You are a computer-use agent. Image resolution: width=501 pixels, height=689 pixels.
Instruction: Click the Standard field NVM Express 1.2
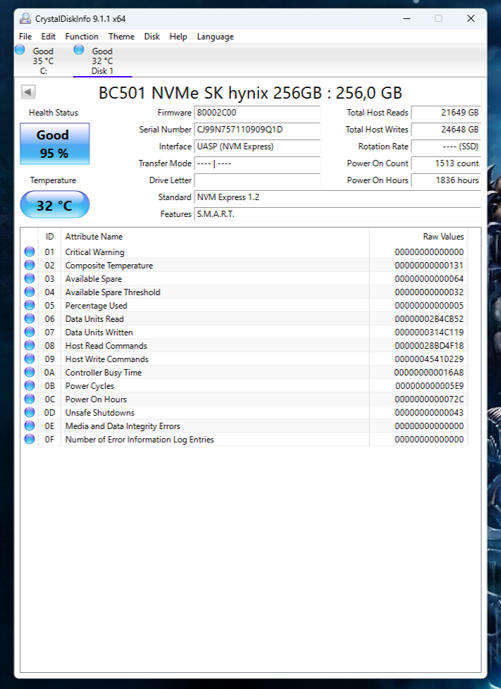[338, 197]
